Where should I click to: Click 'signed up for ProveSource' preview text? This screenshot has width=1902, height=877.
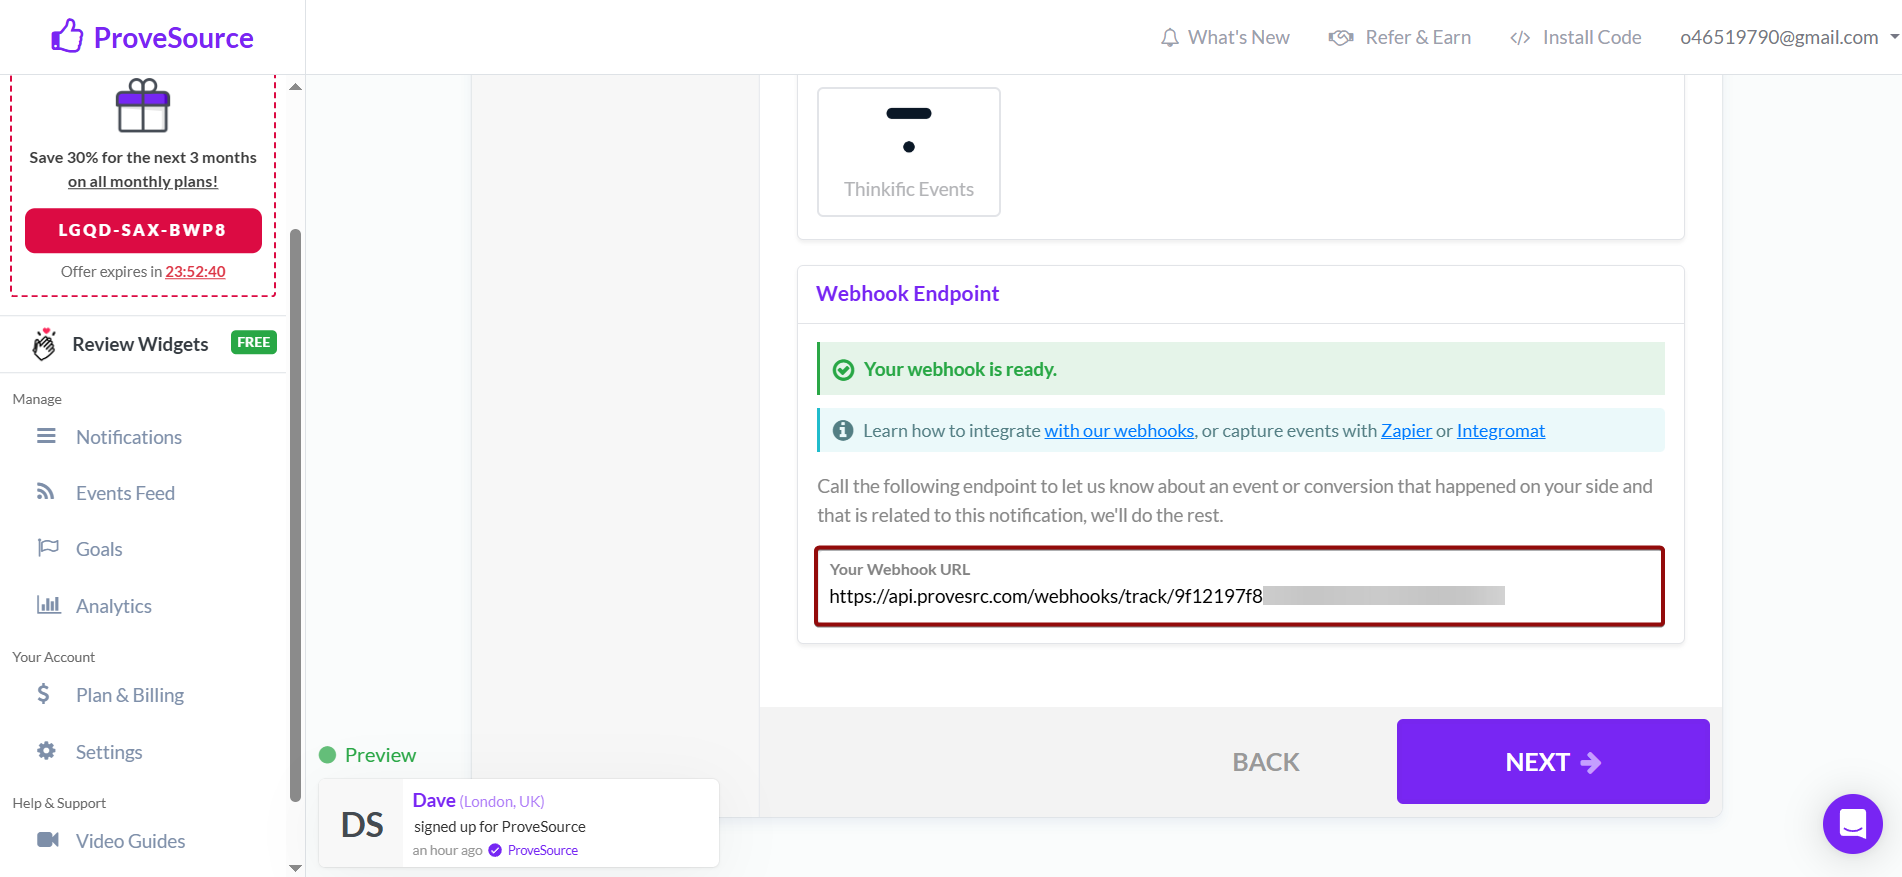coord(500,827)
